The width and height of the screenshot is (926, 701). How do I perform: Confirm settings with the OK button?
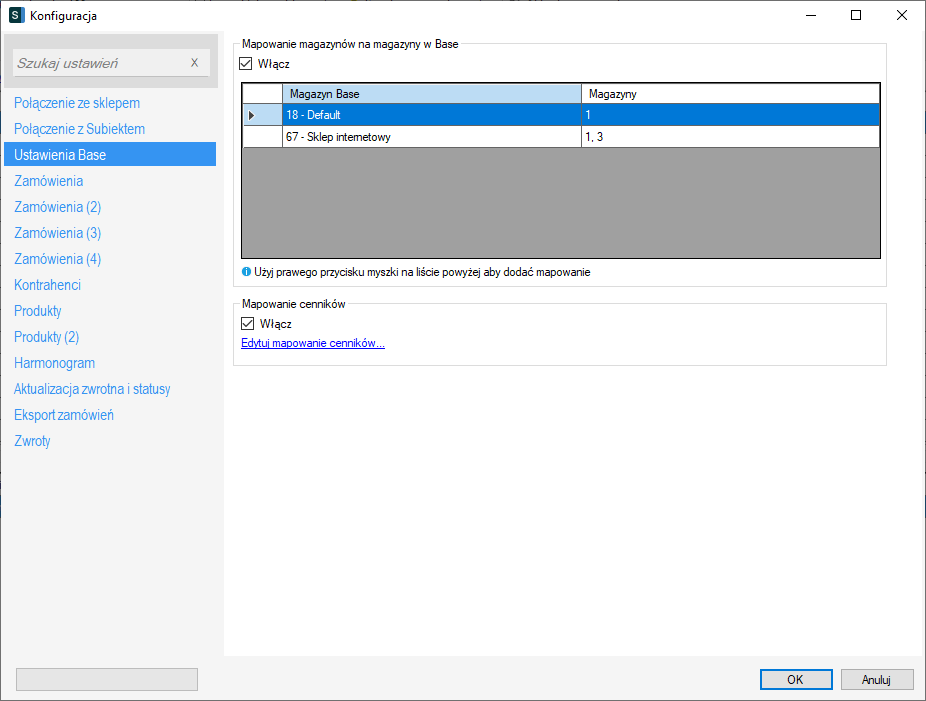tap(795, 680)
